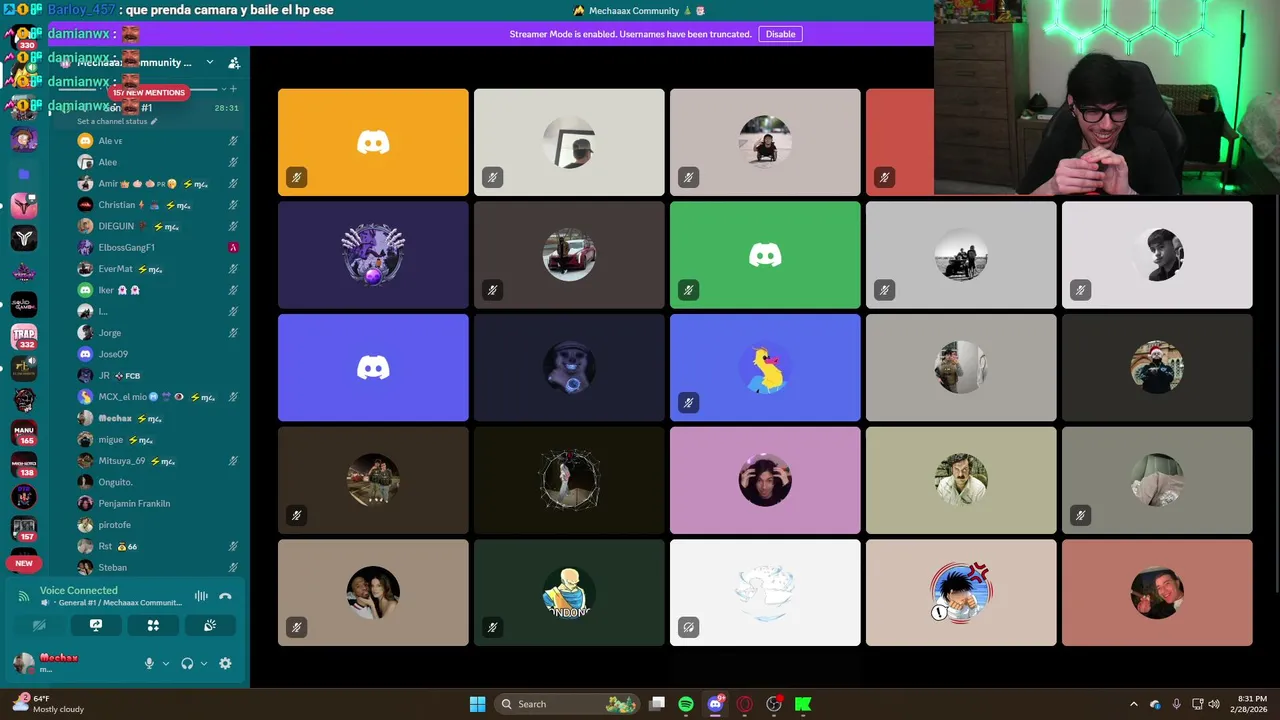Select user Ale in voice list
Viewport: 1280px width, 720px height.
[158, 141]
